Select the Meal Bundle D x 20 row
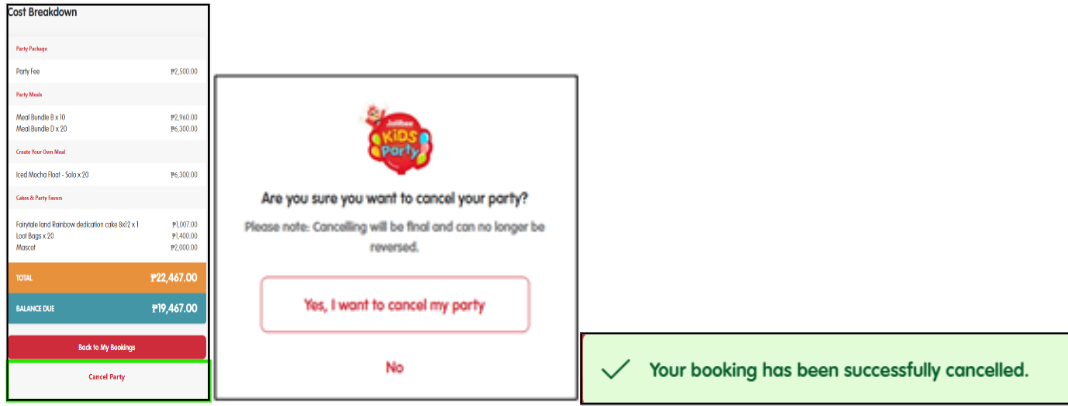 click(x=107, y=129)
